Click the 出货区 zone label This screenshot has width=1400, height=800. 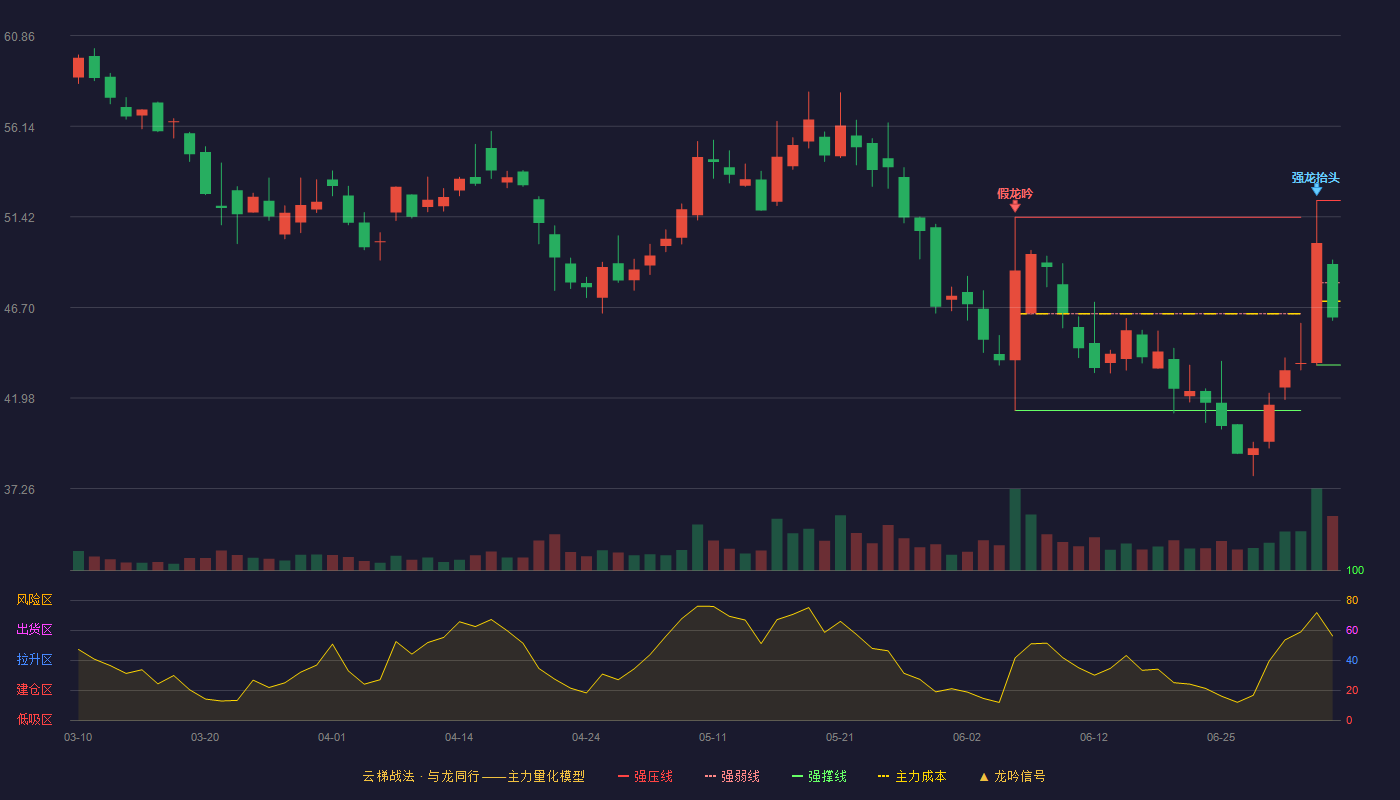point(34,630)
